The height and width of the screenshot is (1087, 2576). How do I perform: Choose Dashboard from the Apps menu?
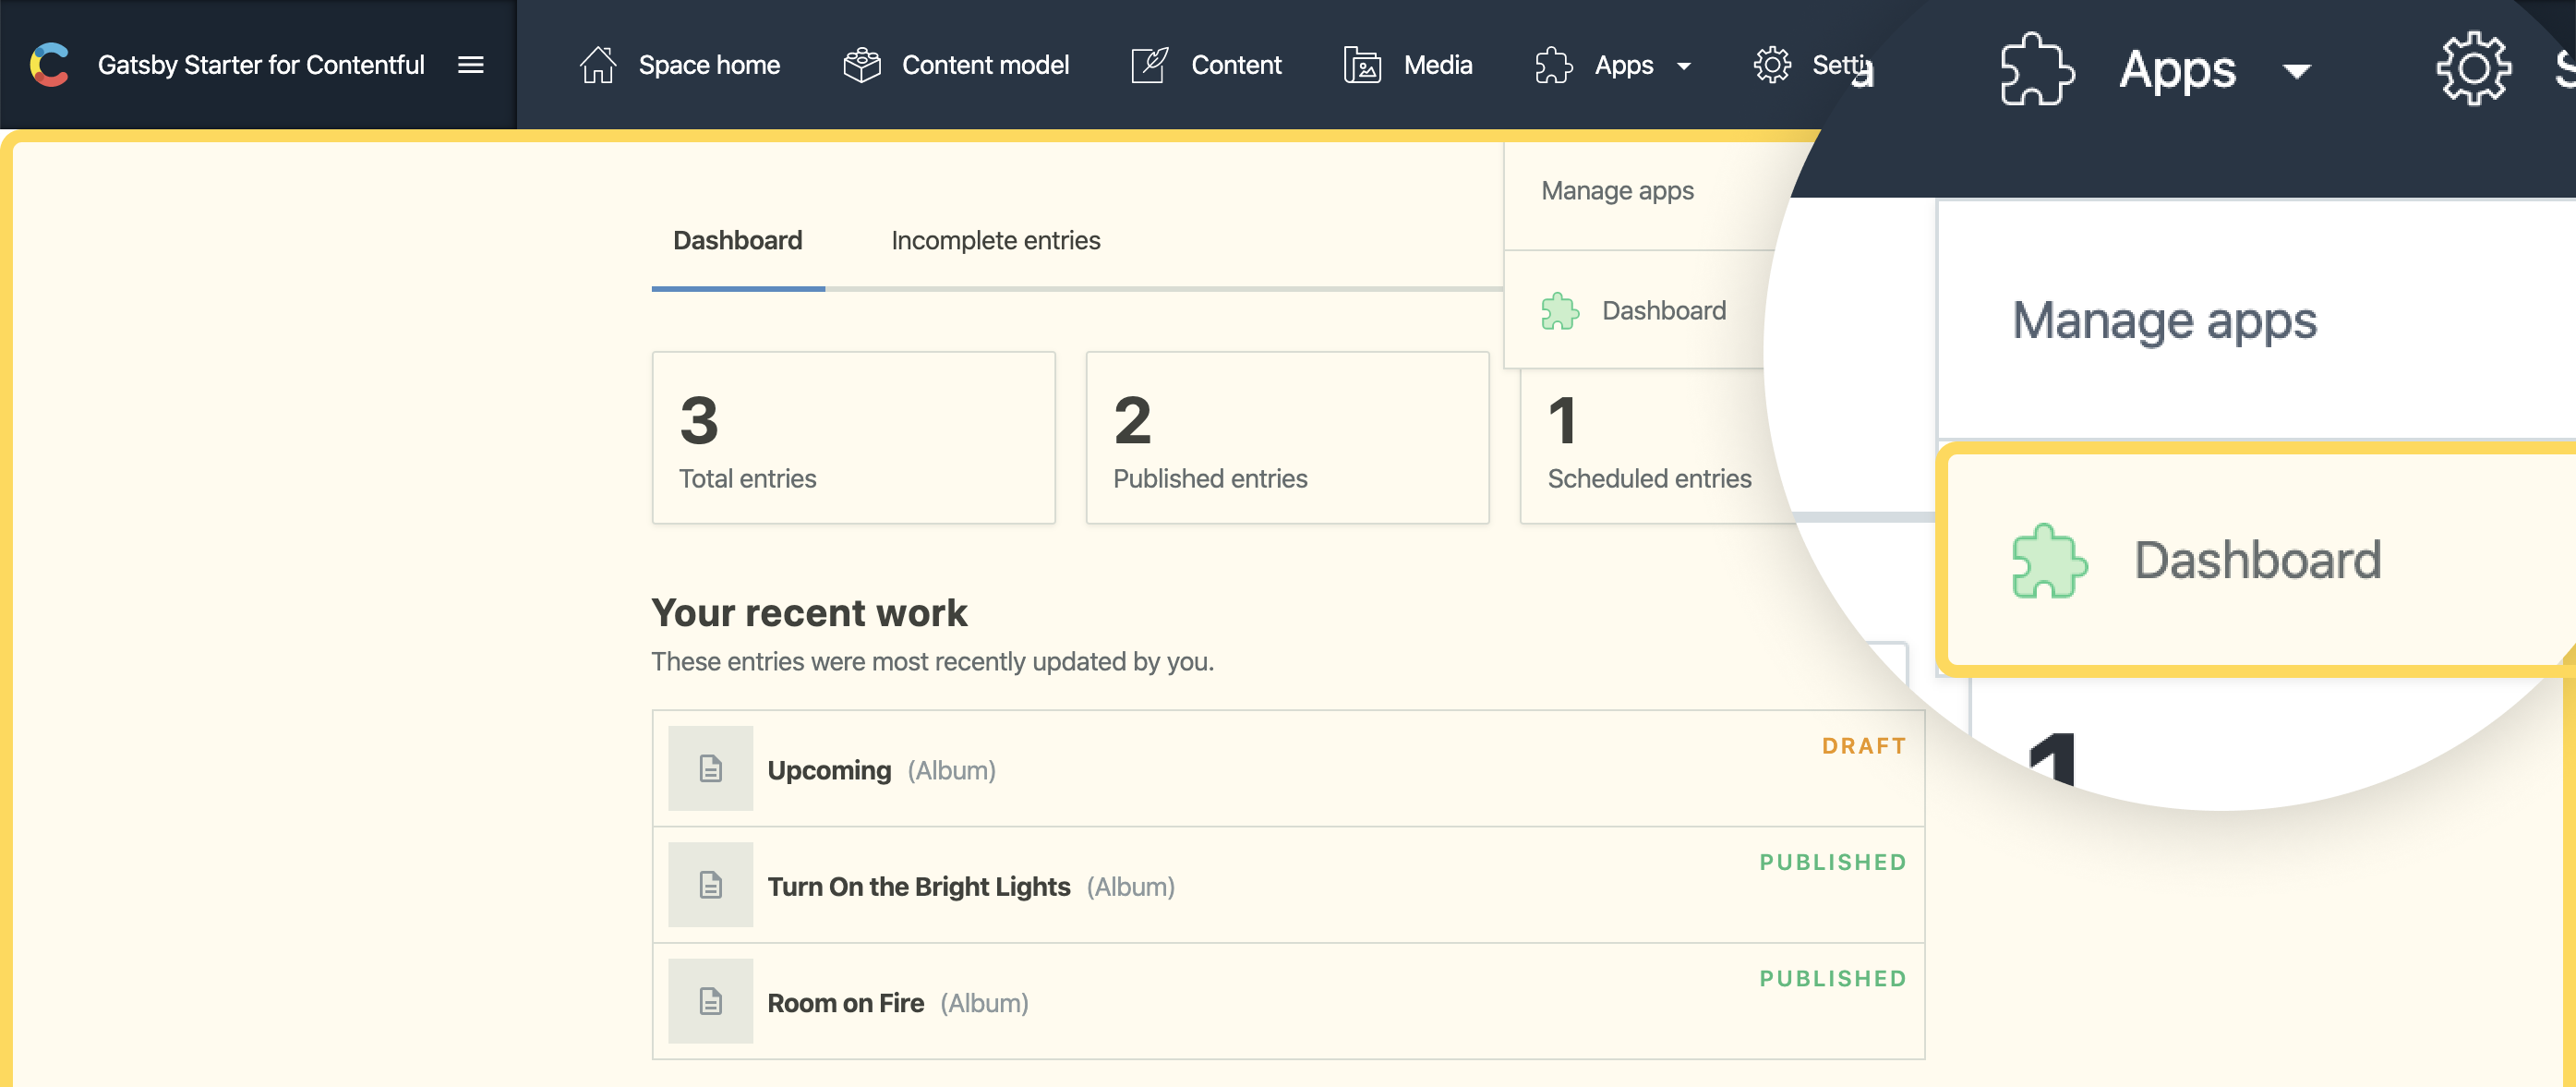point(1663,311)
